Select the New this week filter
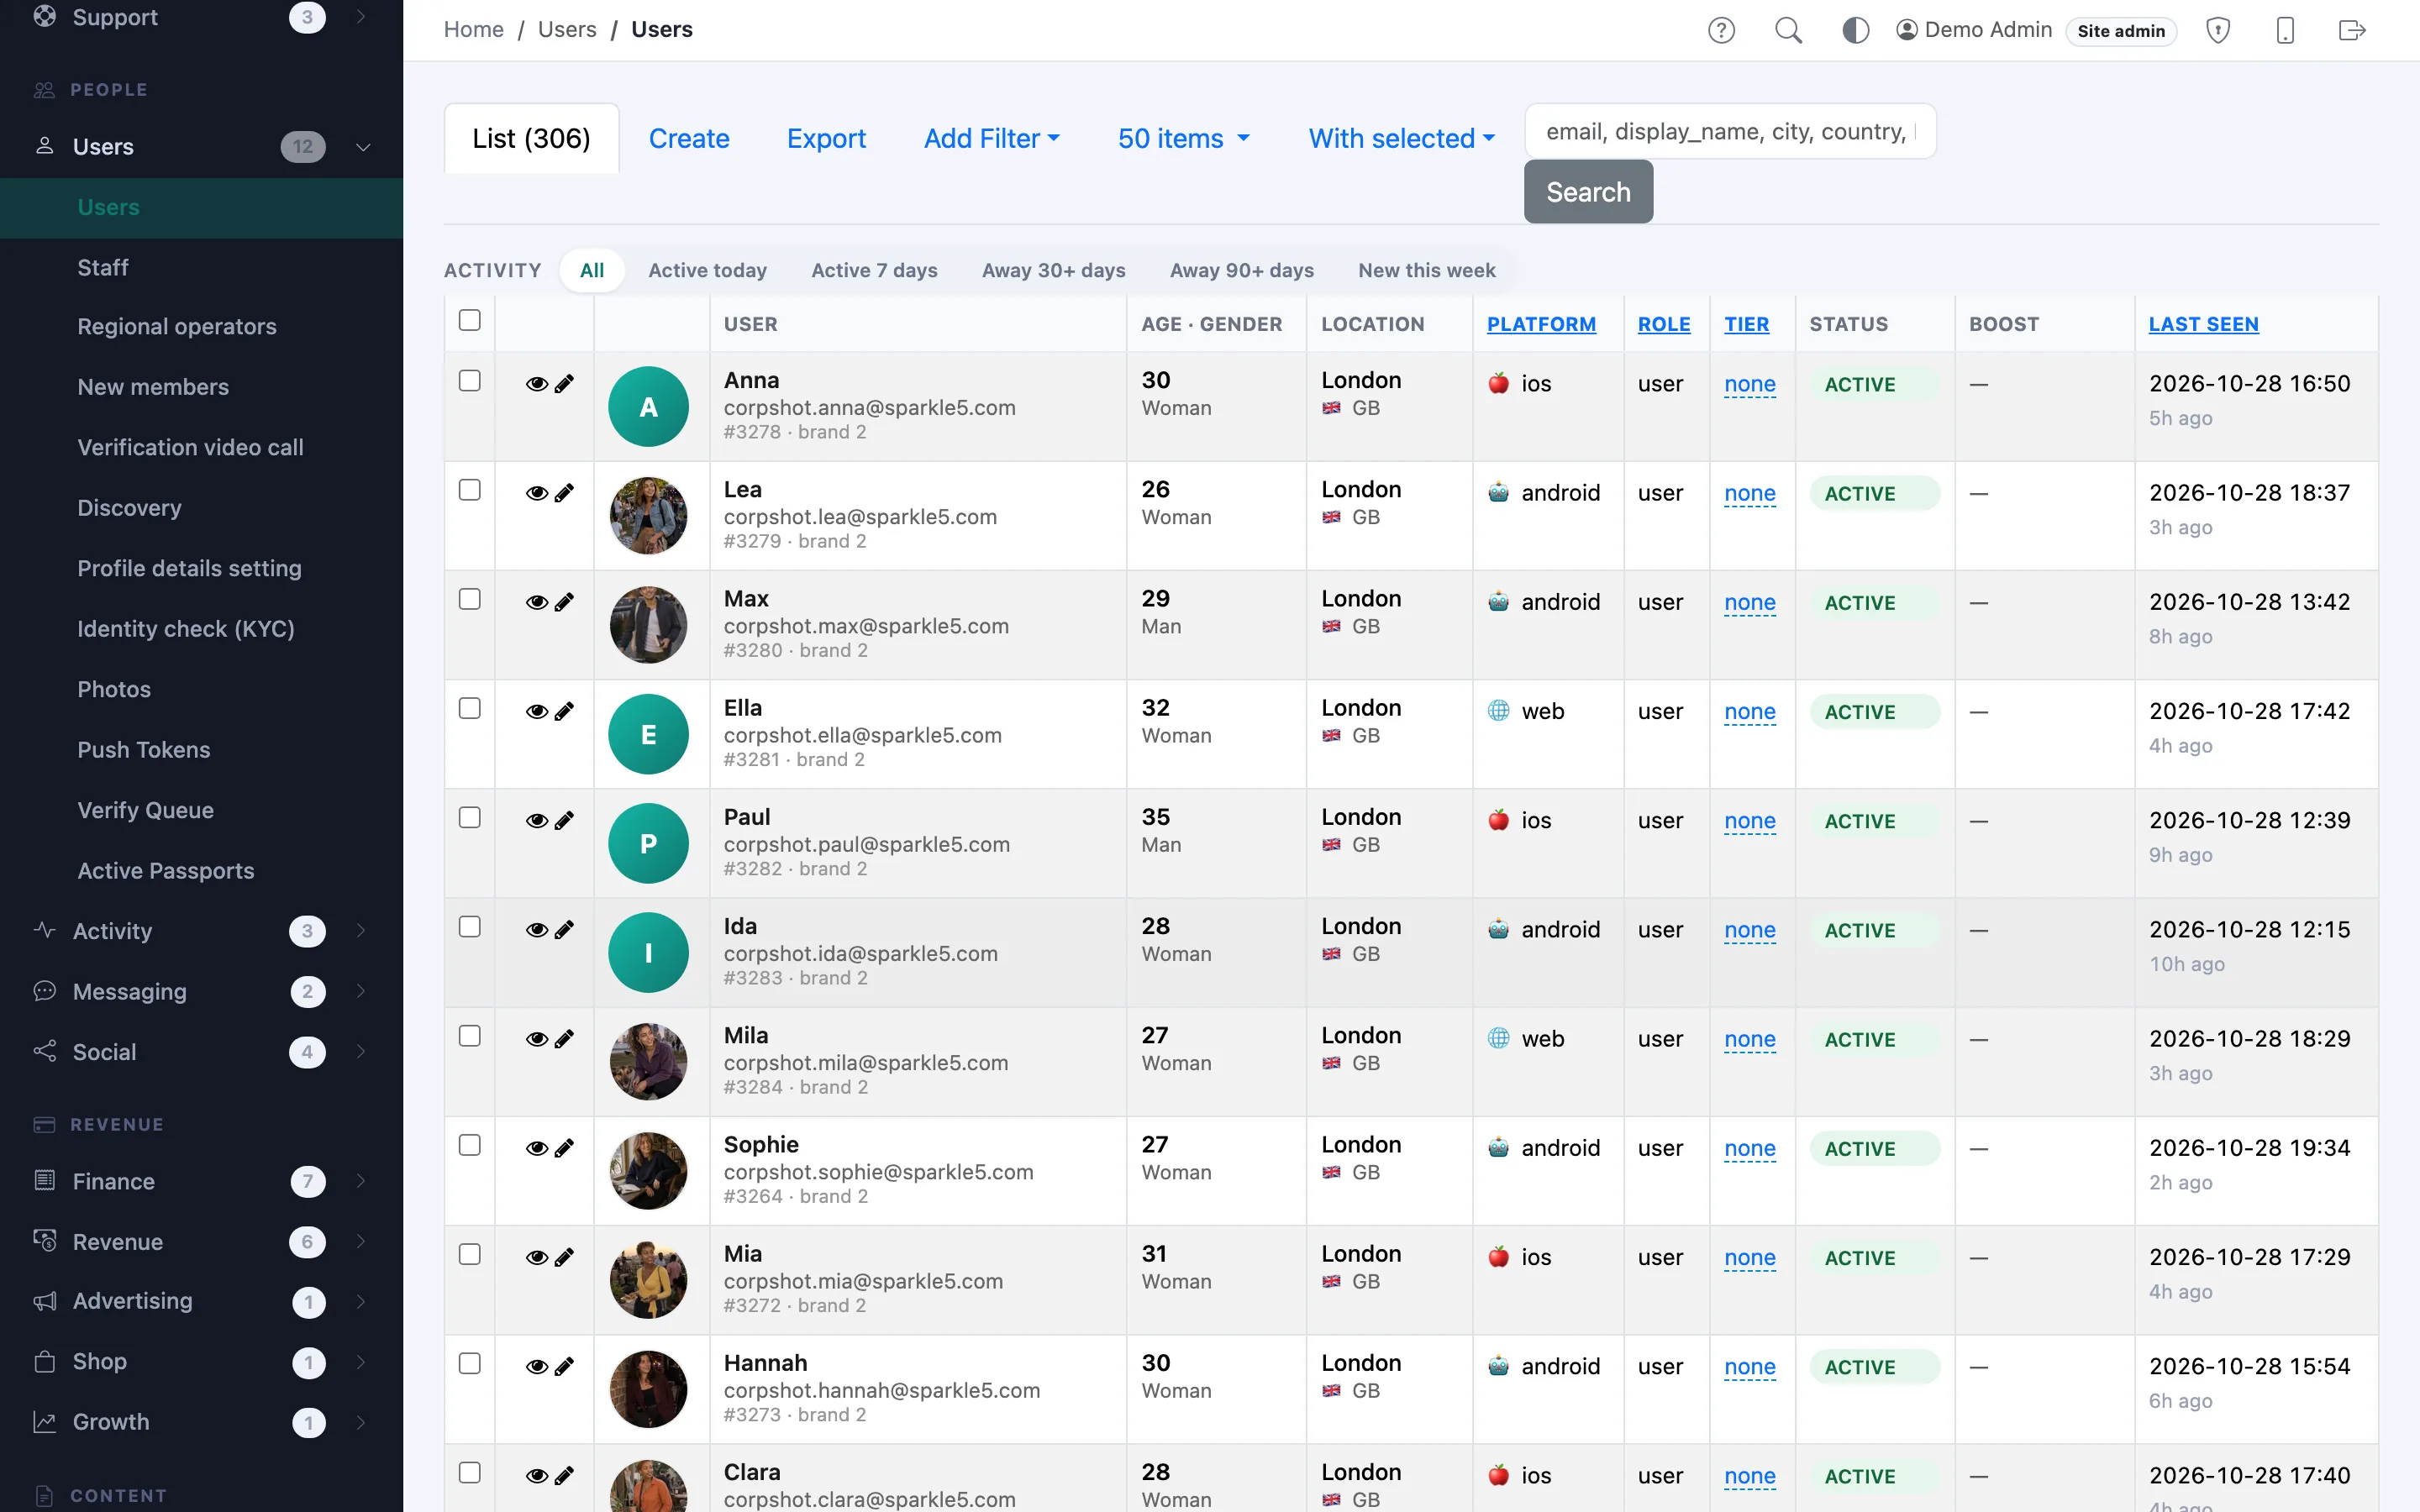Screen dimensions: 2420x1512 pyautogui.click(x=1426, y=270)
